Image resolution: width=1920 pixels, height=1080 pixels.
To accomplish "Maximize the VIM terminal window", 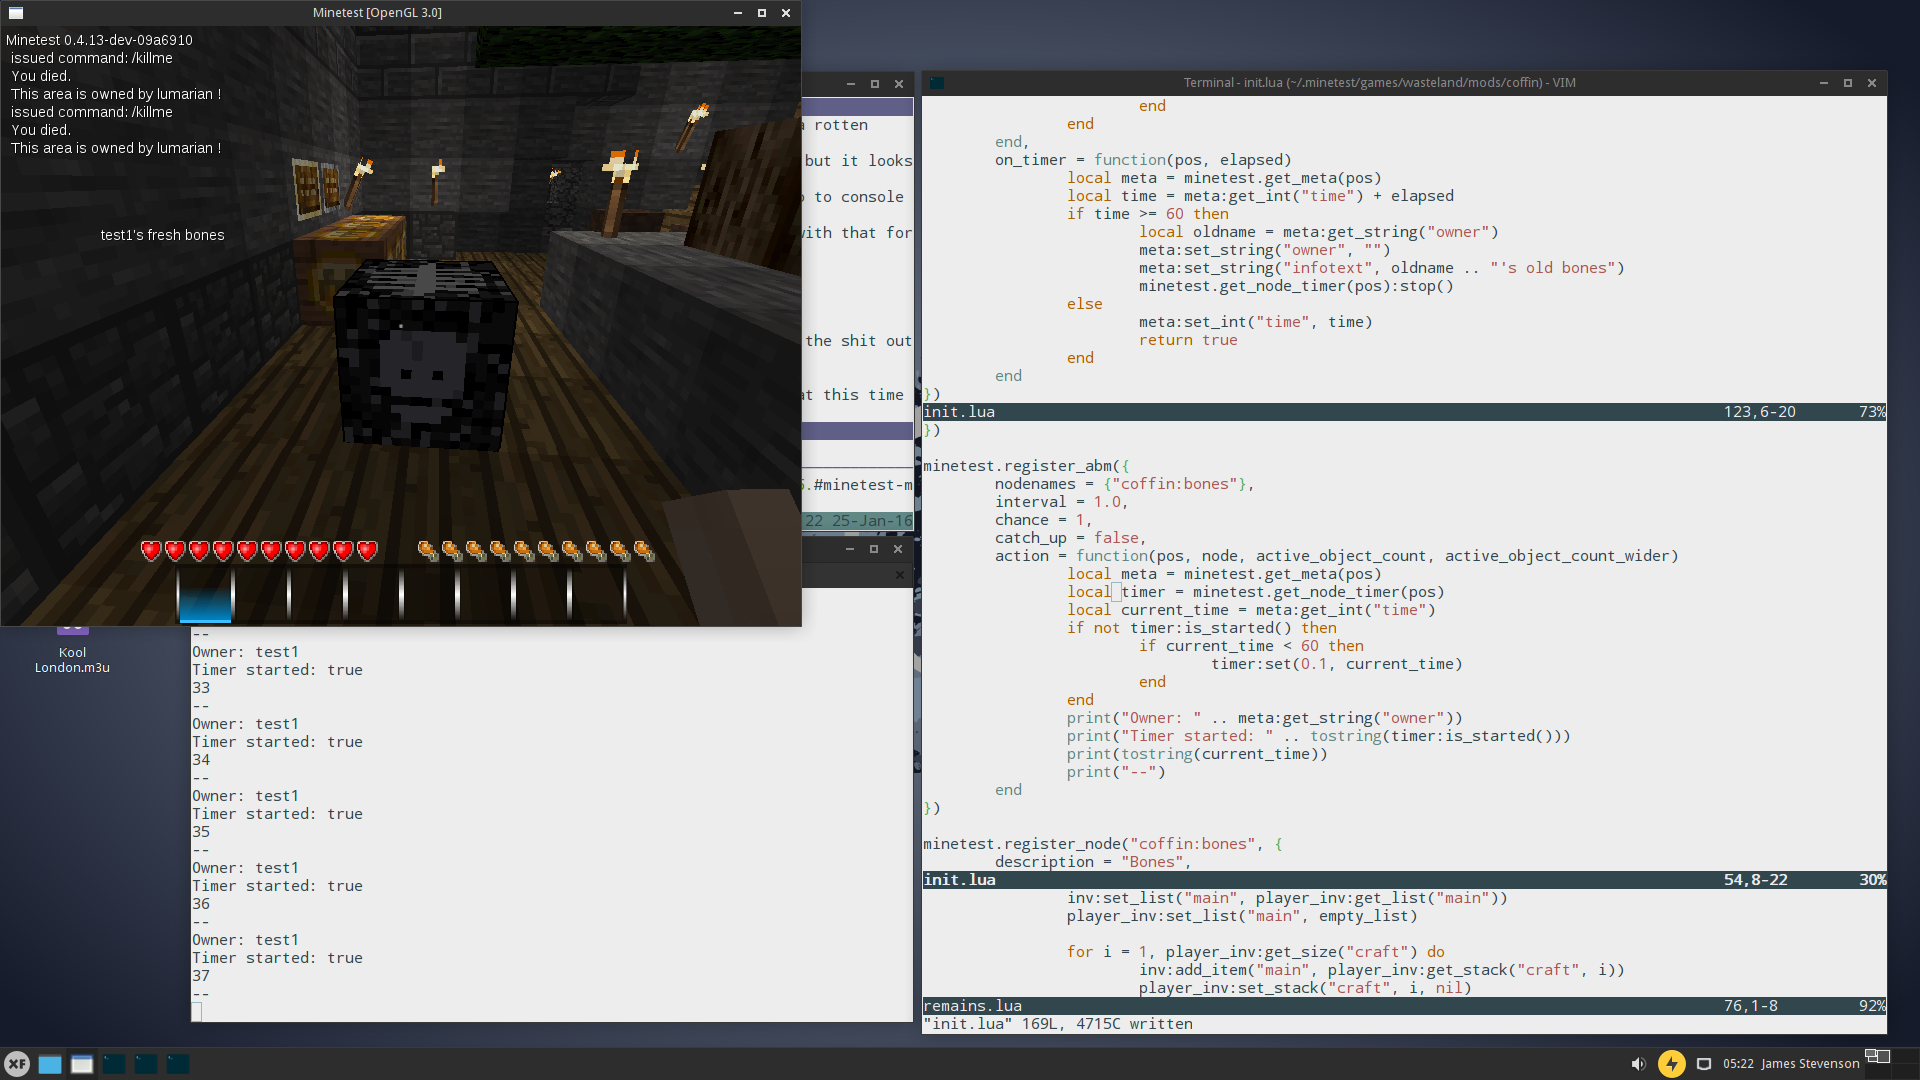I will (x=1848, y=83).
